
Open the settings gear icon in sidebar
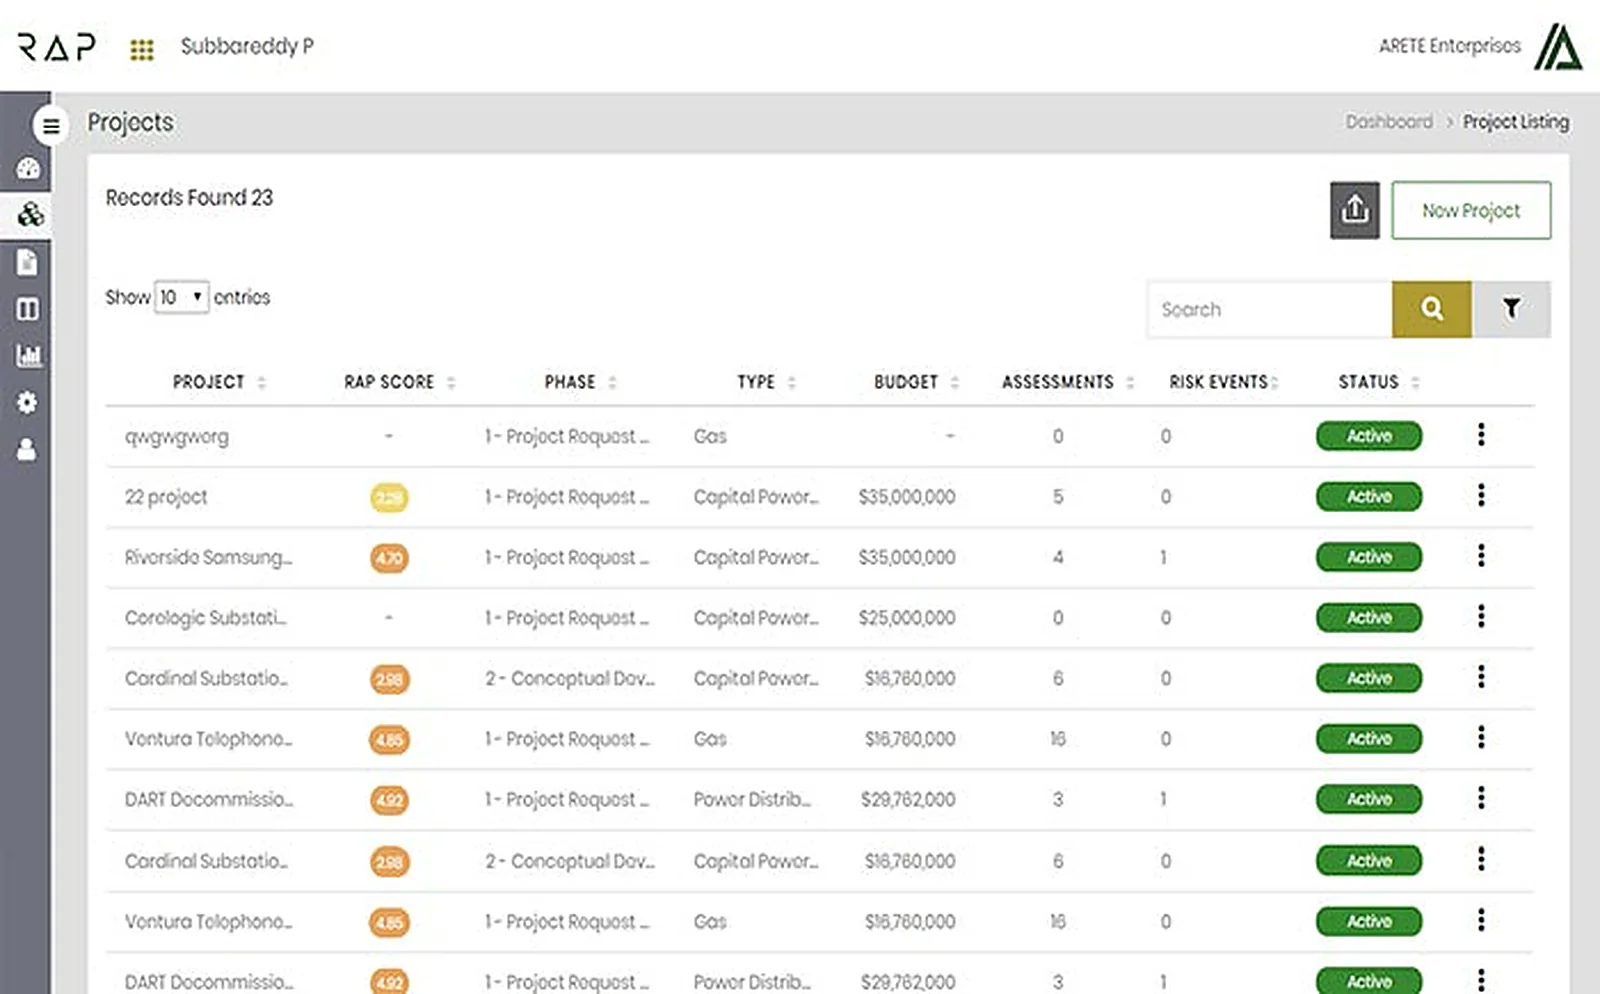point(27,402)
